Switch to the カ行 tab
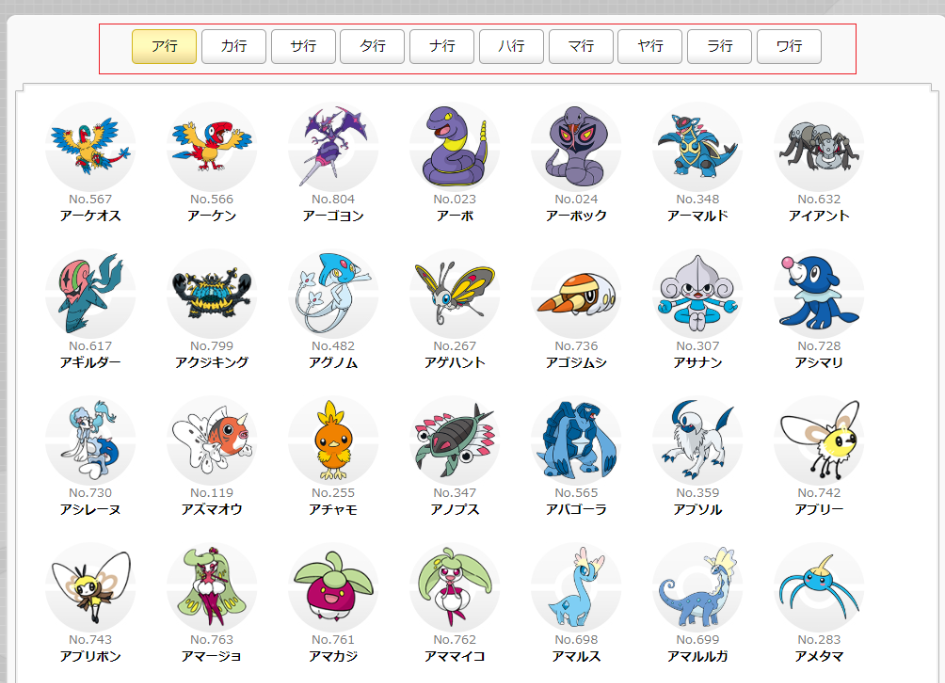 click(x=234, y=46)
